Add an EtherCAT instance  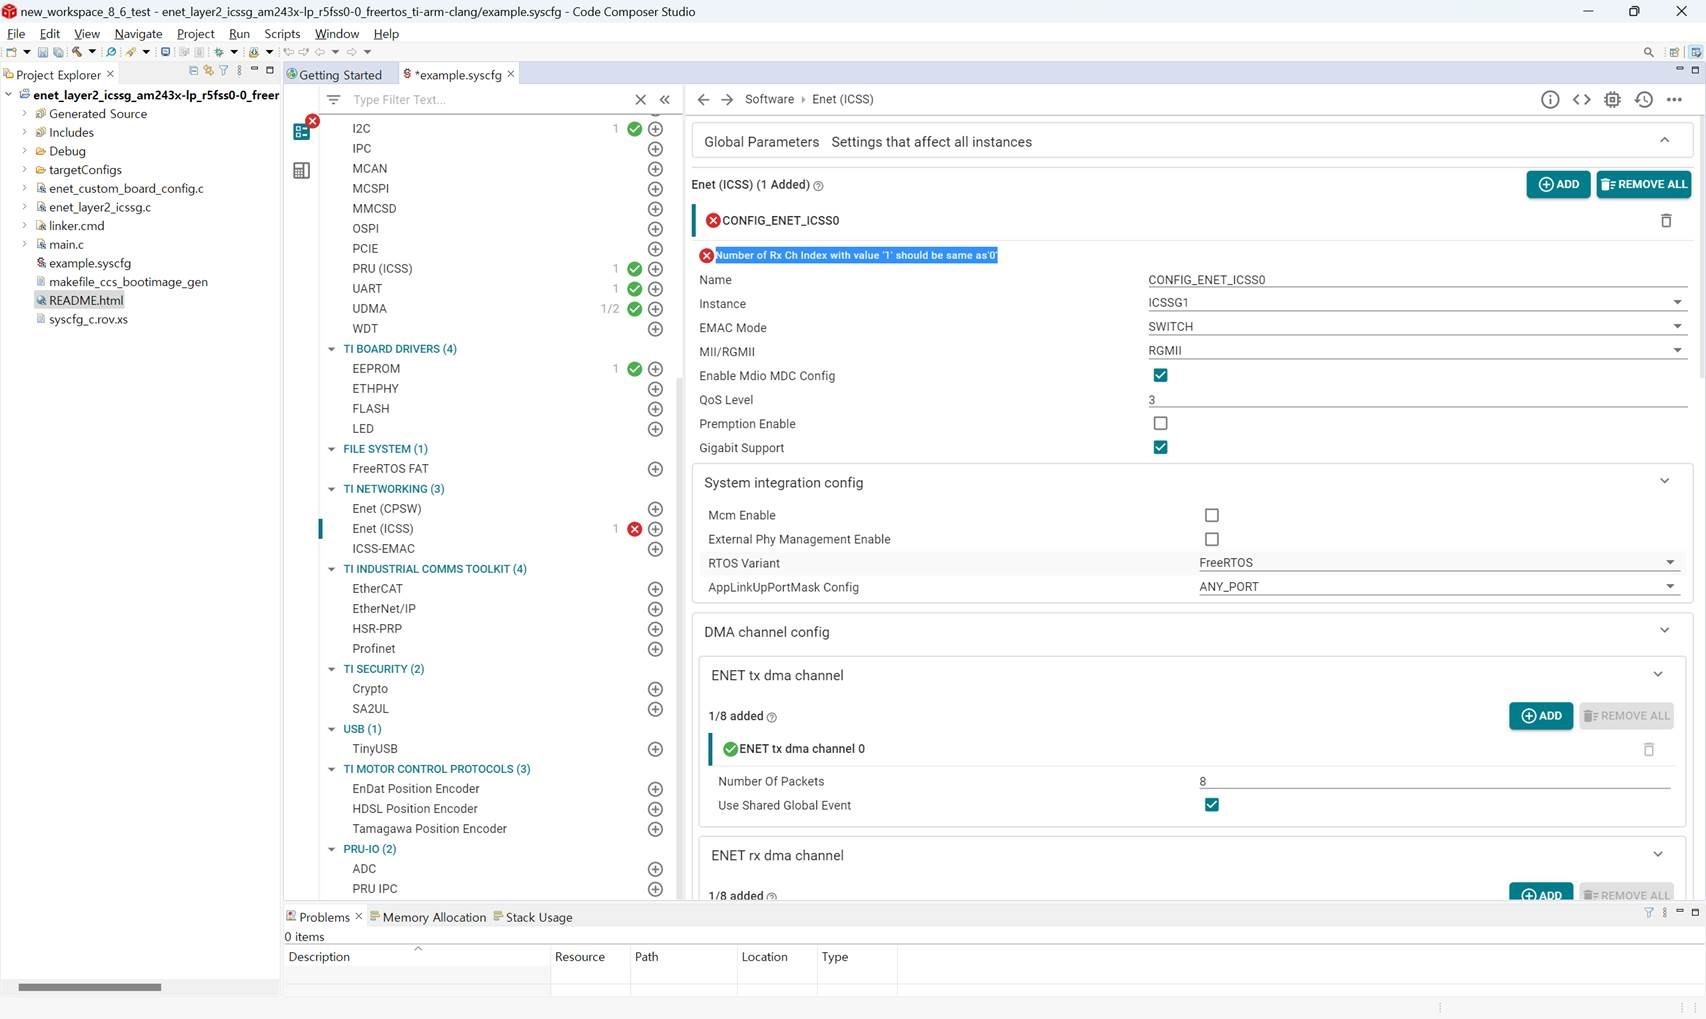coord(655,589)
